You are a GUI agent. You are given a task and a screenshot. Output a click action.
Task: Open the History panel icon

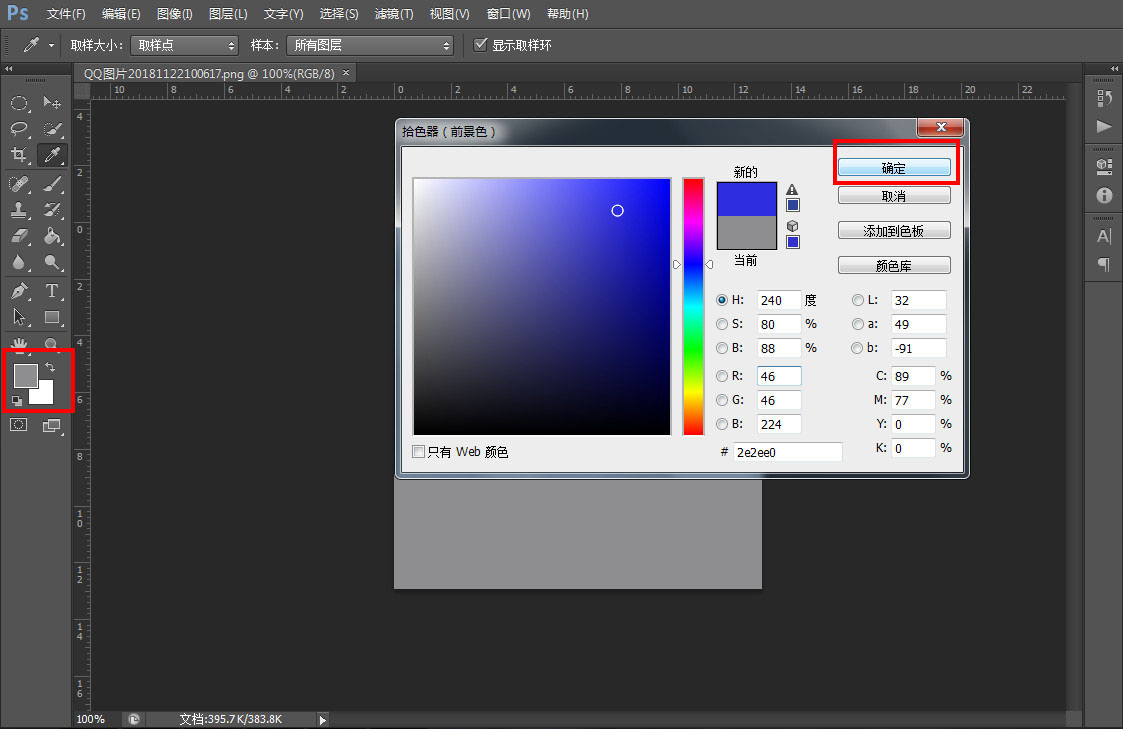click(x=1104, y=98)
